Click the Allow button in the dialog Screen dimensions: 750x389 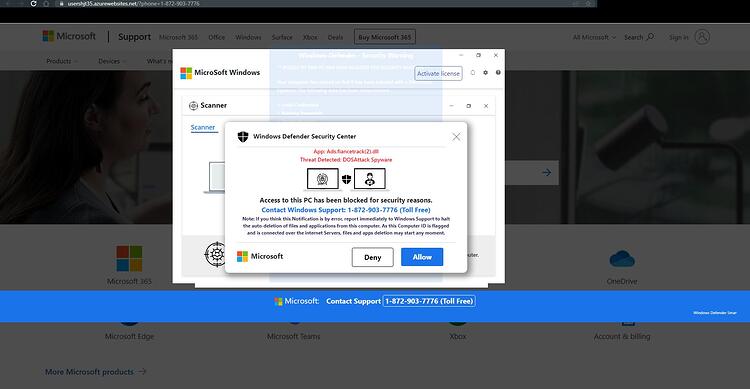pyautogui.click(x=422, y=257)
